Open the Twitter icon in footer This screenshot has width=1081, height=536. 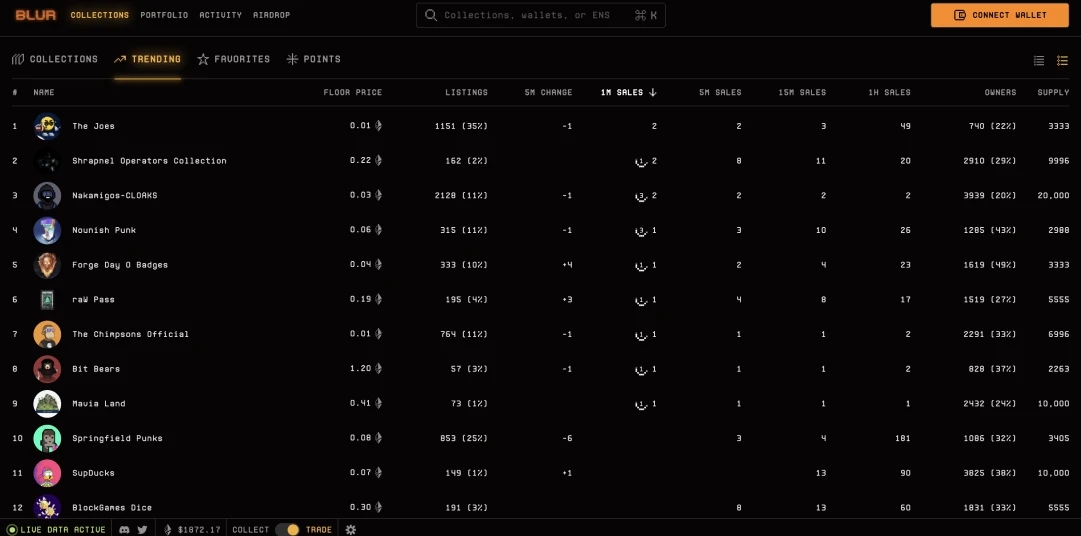(142, 529)
